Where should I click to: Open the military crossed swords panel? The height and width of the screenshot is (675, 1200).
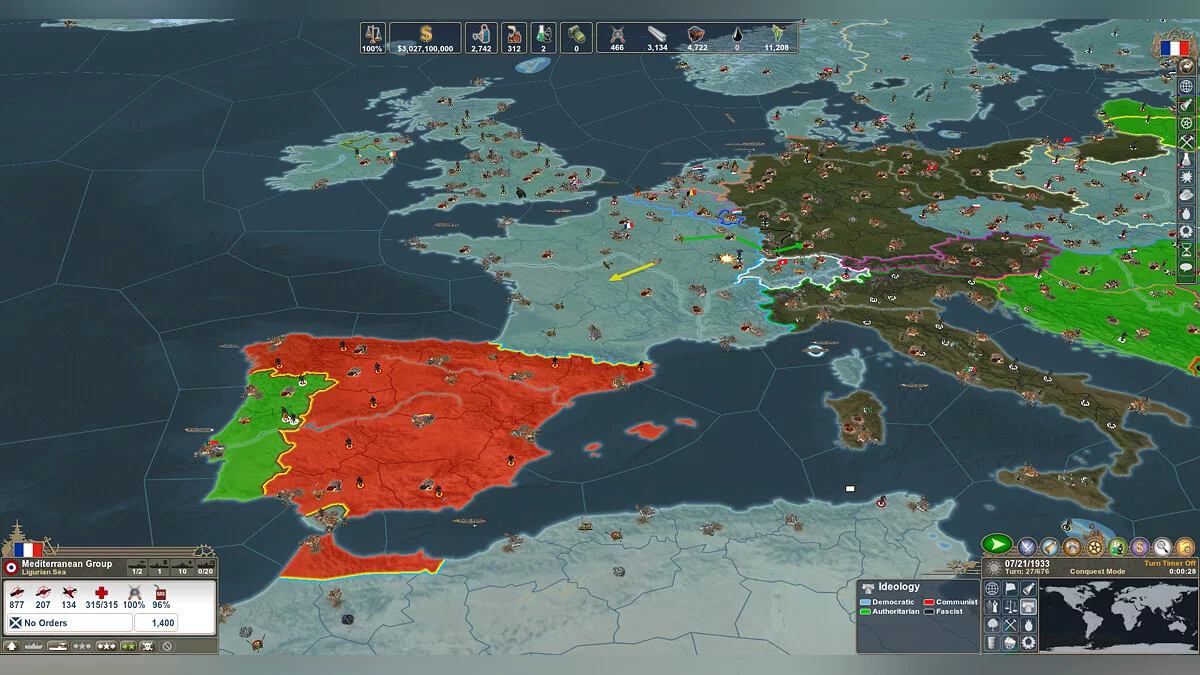1027,547
